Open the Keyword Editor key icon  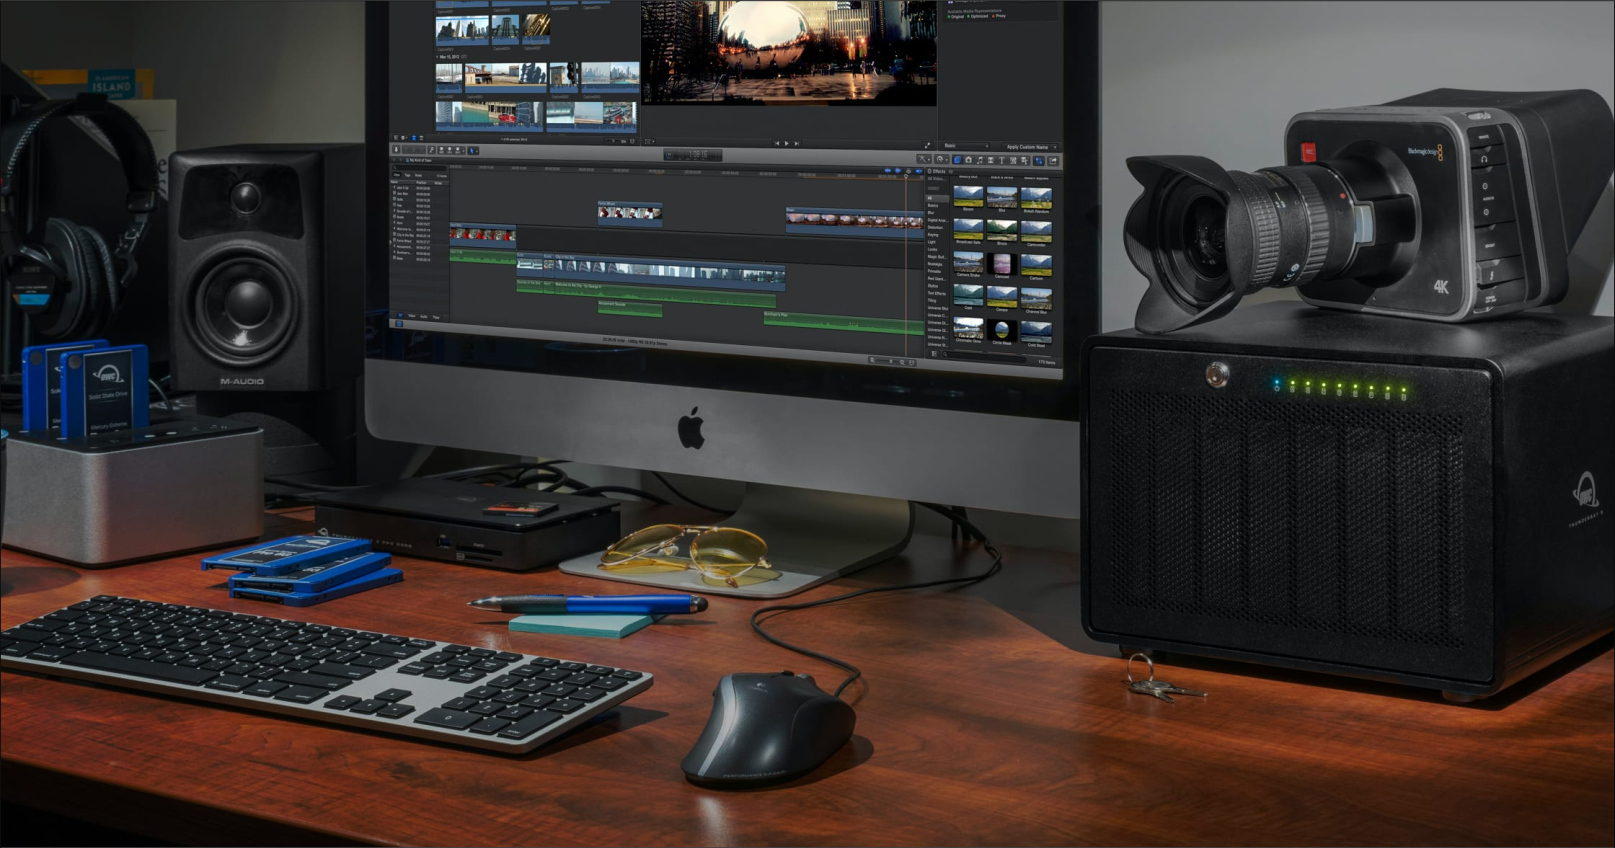(432, 150)
